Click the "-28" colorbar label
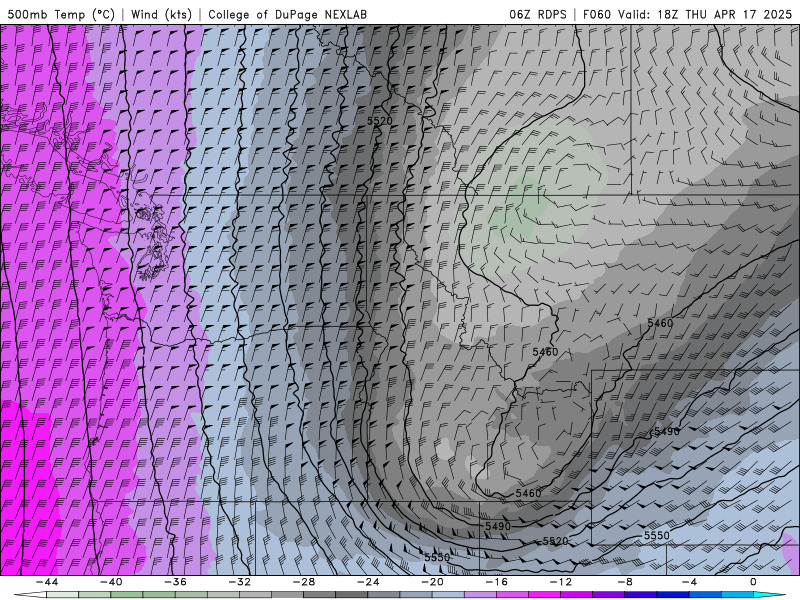The image size is (800, 600). click(304, 582)
